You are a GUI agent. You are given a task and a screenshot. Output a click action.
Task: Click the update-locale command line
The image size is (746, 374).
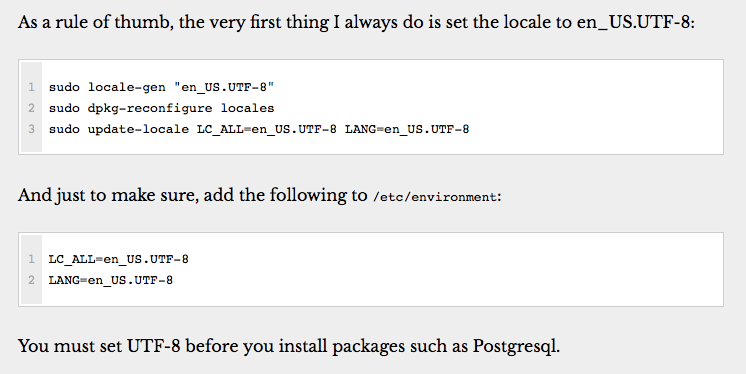pyautogui.click(x=259, y=129)
